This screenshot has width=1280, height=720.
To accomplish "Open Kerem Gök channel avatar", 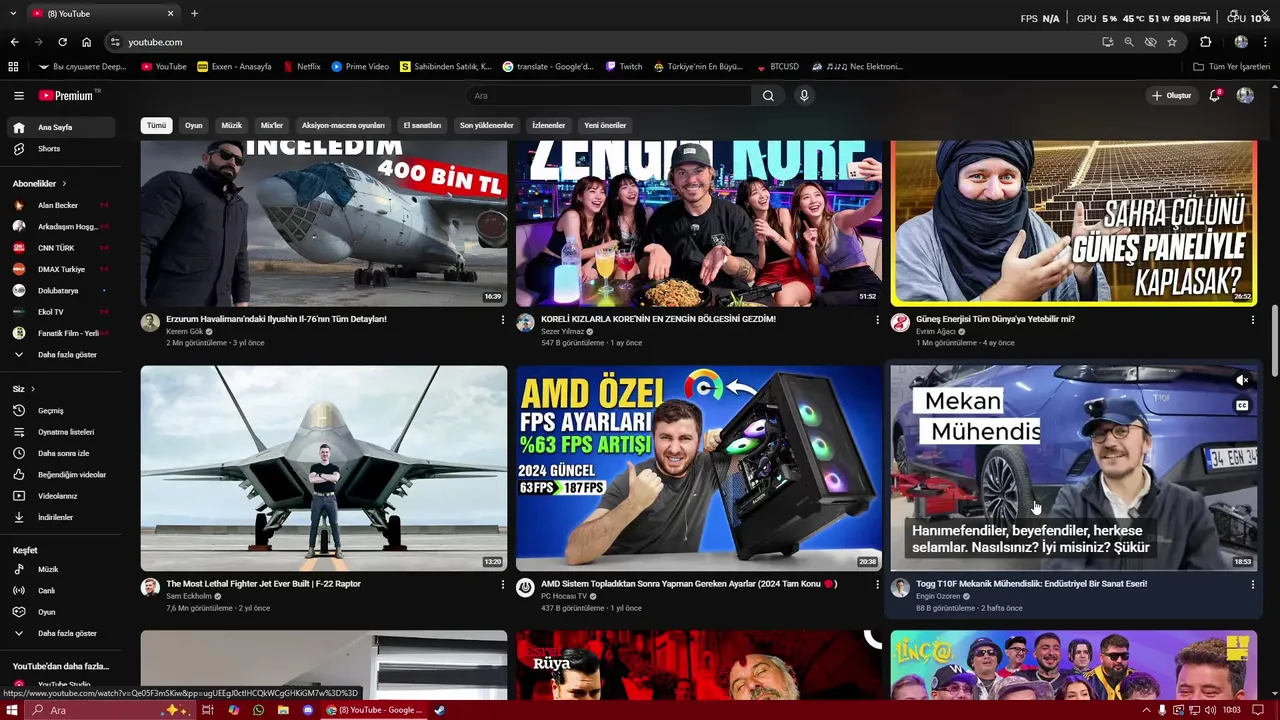I will click(150, 322).
